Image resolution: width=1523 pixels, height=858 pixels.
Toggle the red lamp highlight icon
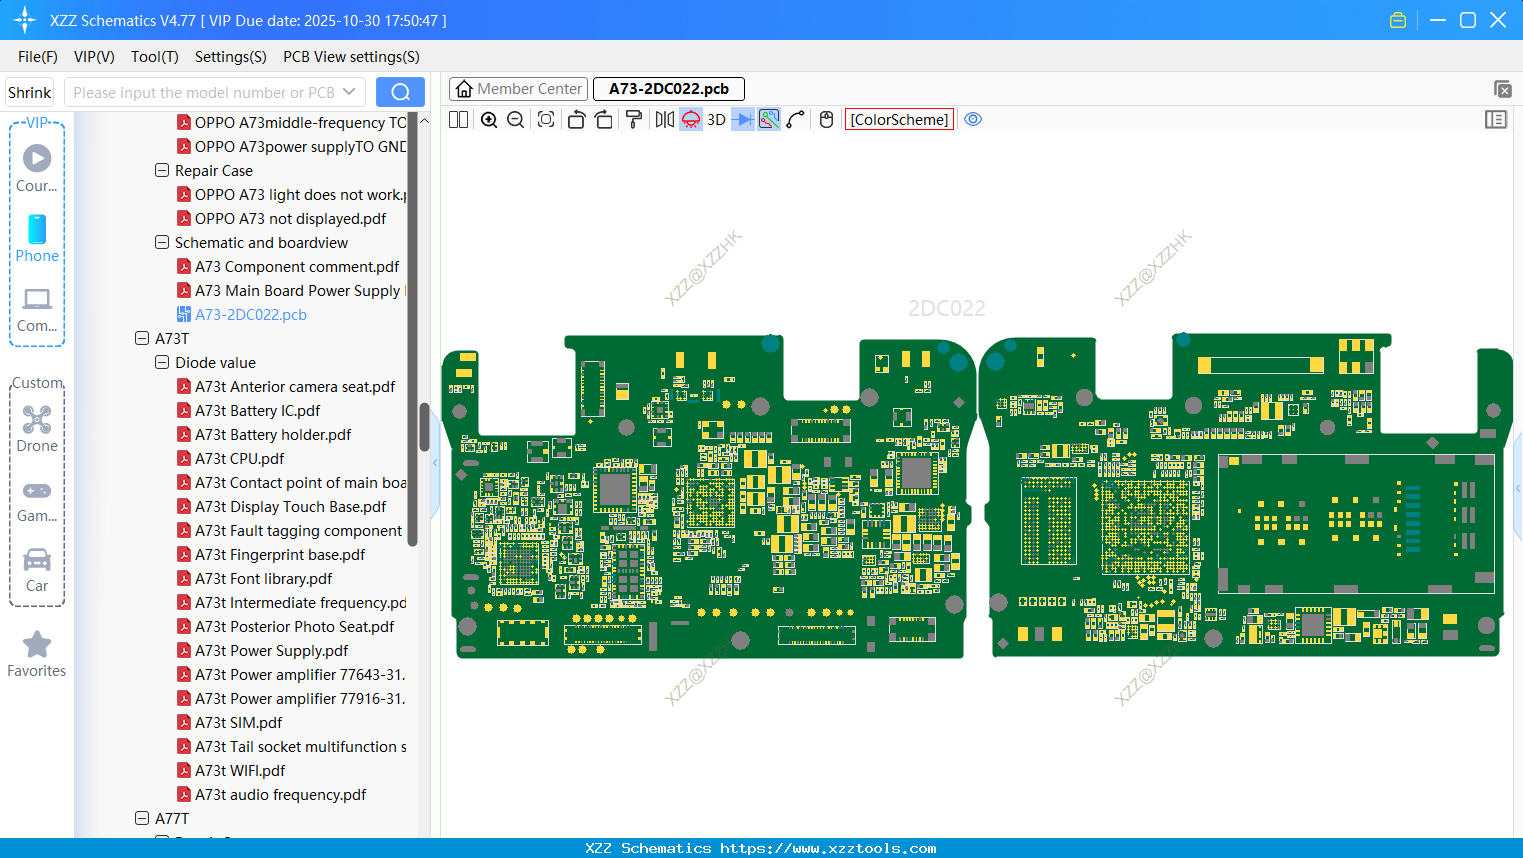pyautogui.click(x=691, y=120)
